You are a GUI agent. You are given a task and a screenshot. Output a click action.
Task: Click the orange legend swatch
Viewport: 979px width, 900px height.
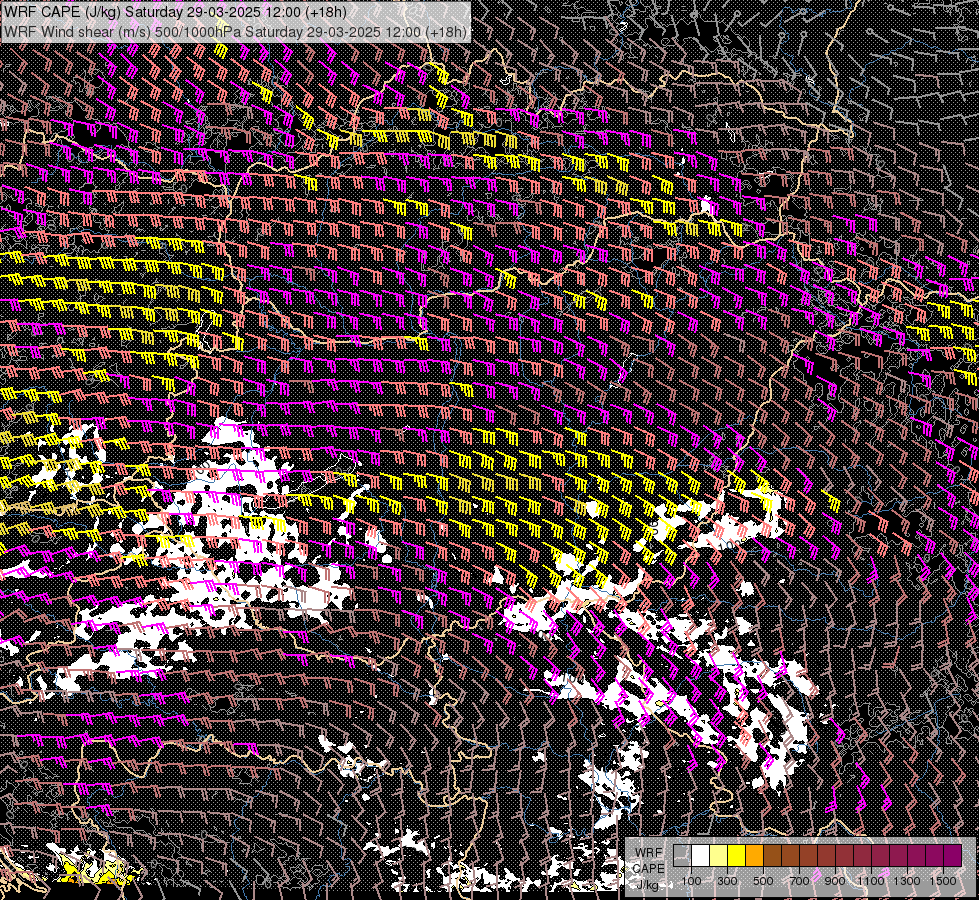point(754,856)
